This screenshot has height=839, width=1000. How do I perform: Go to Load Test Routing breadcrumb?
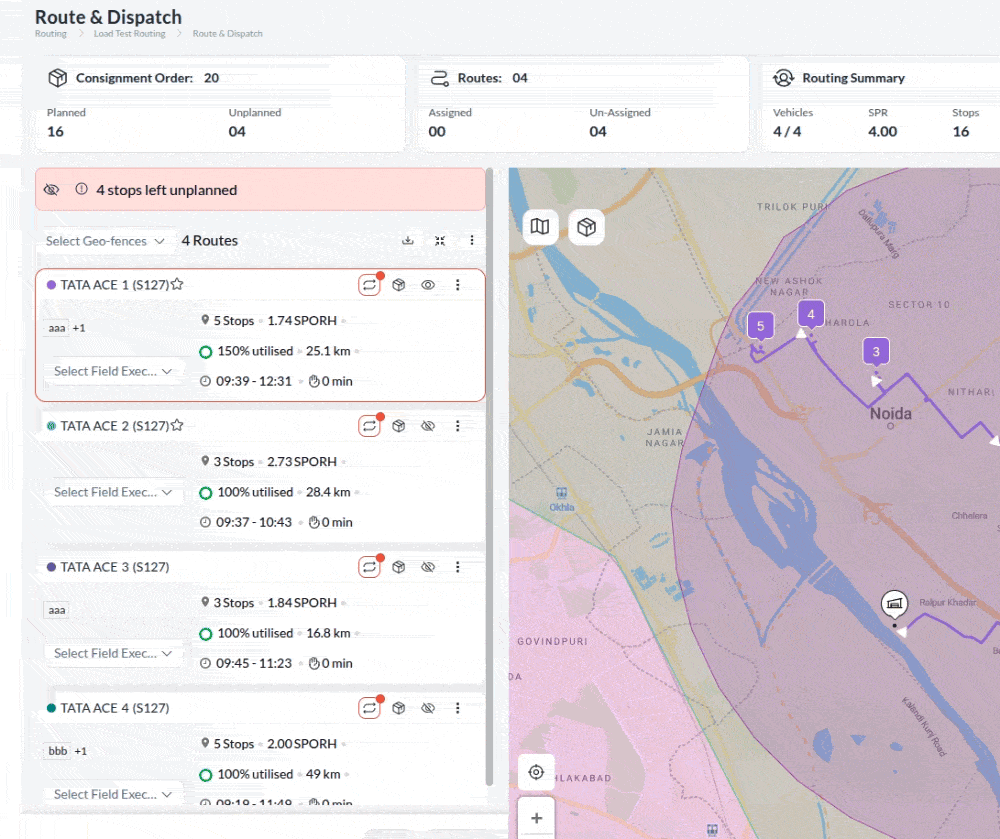coord(129,33)
